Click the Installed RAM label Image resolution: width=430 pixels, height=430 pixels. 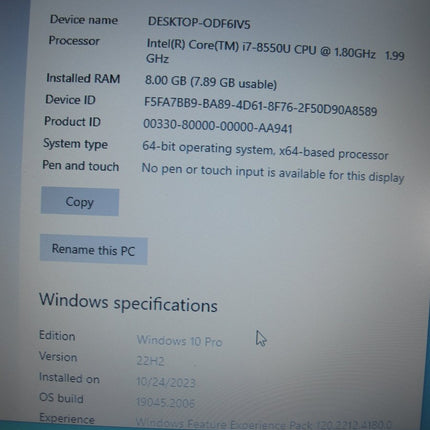coord(83,78)
